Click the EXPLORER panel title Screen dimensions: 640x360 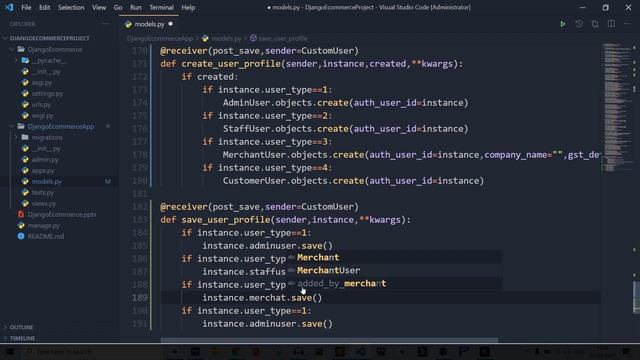click(22, 24)
